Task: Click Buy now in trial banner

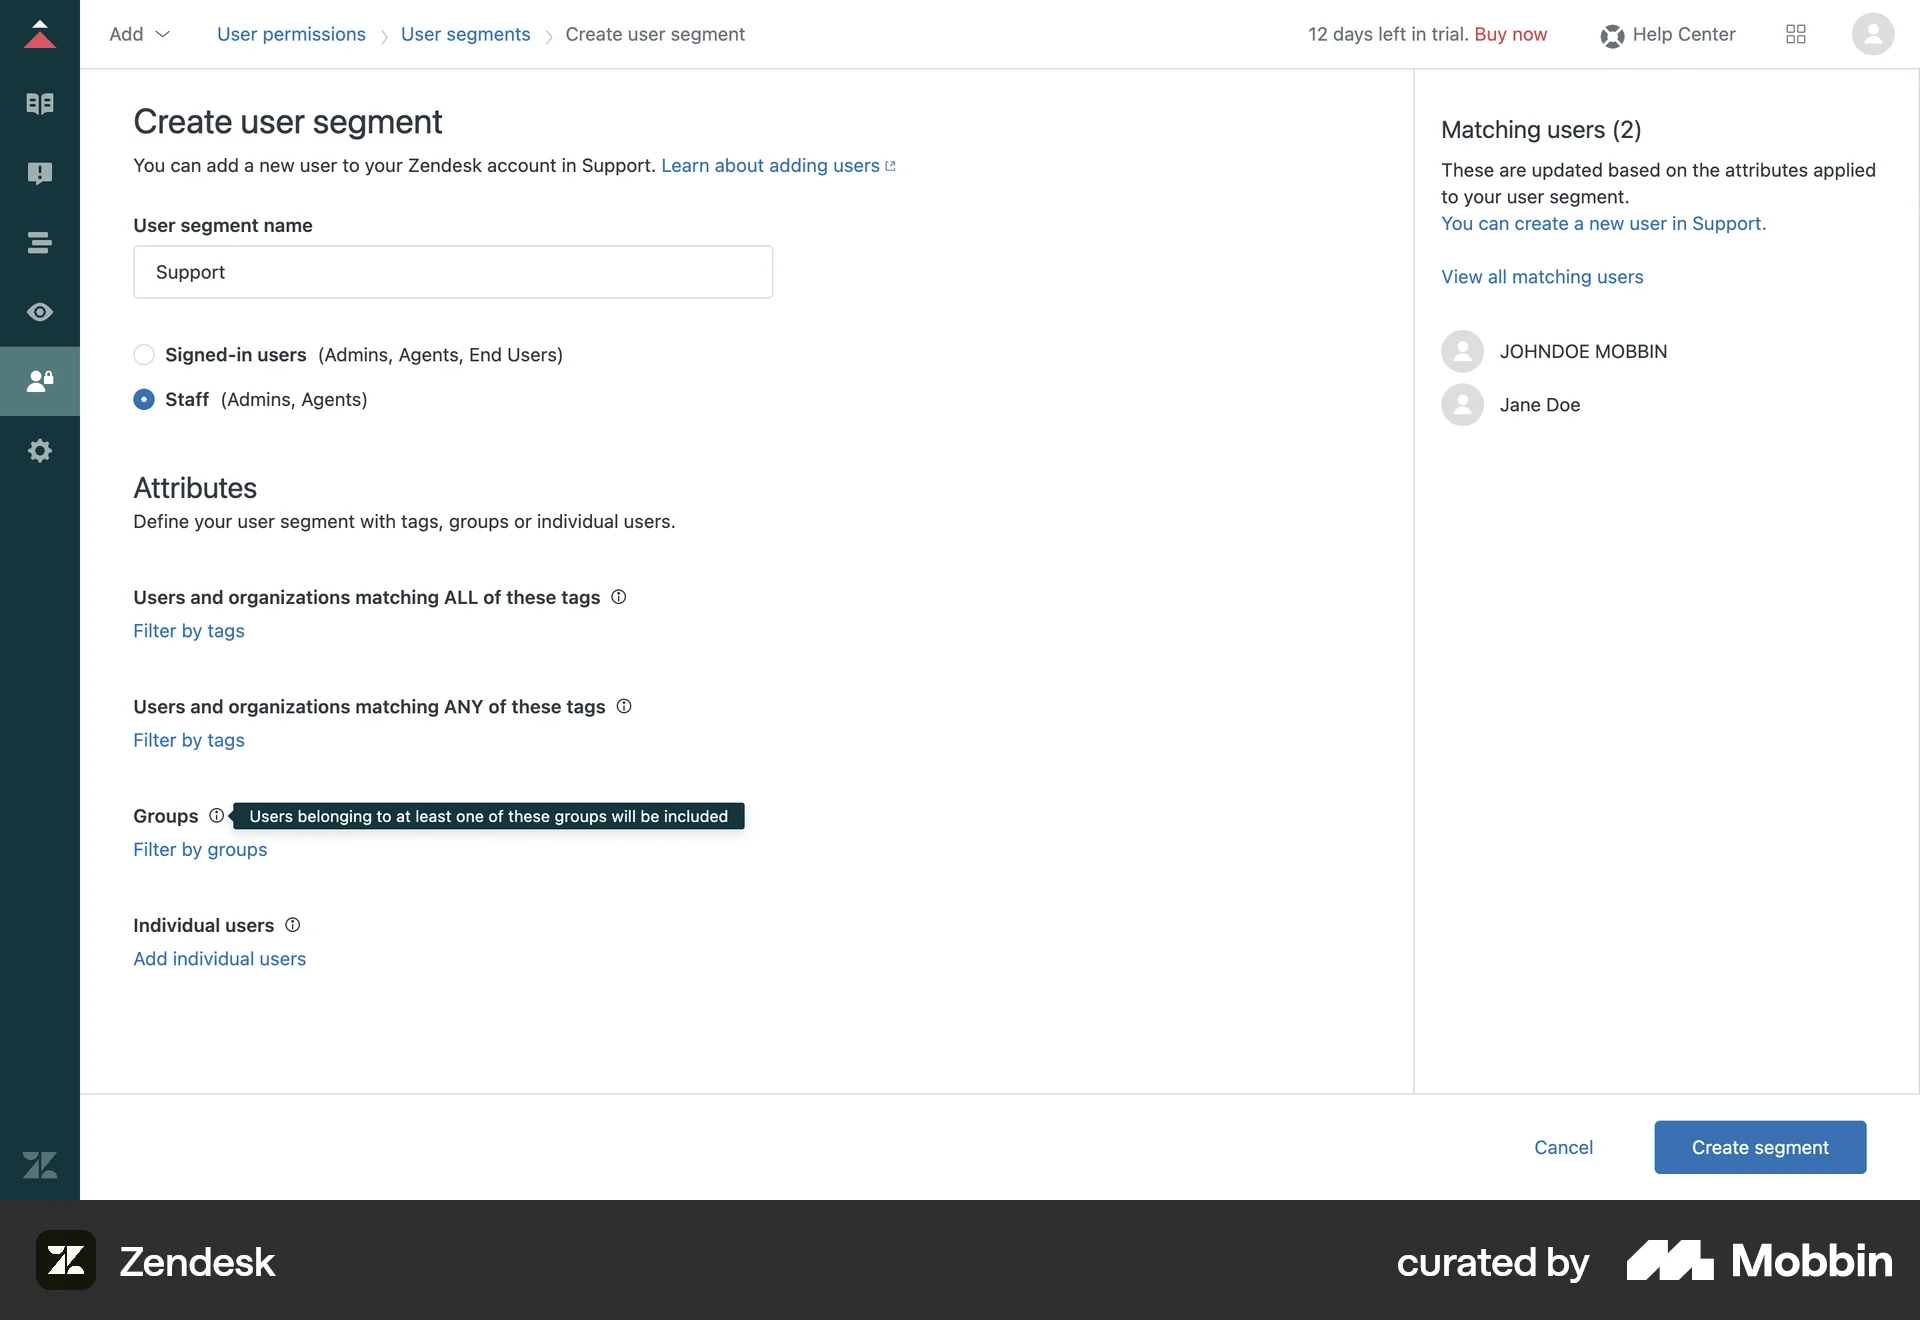Action: (1511, 34)
